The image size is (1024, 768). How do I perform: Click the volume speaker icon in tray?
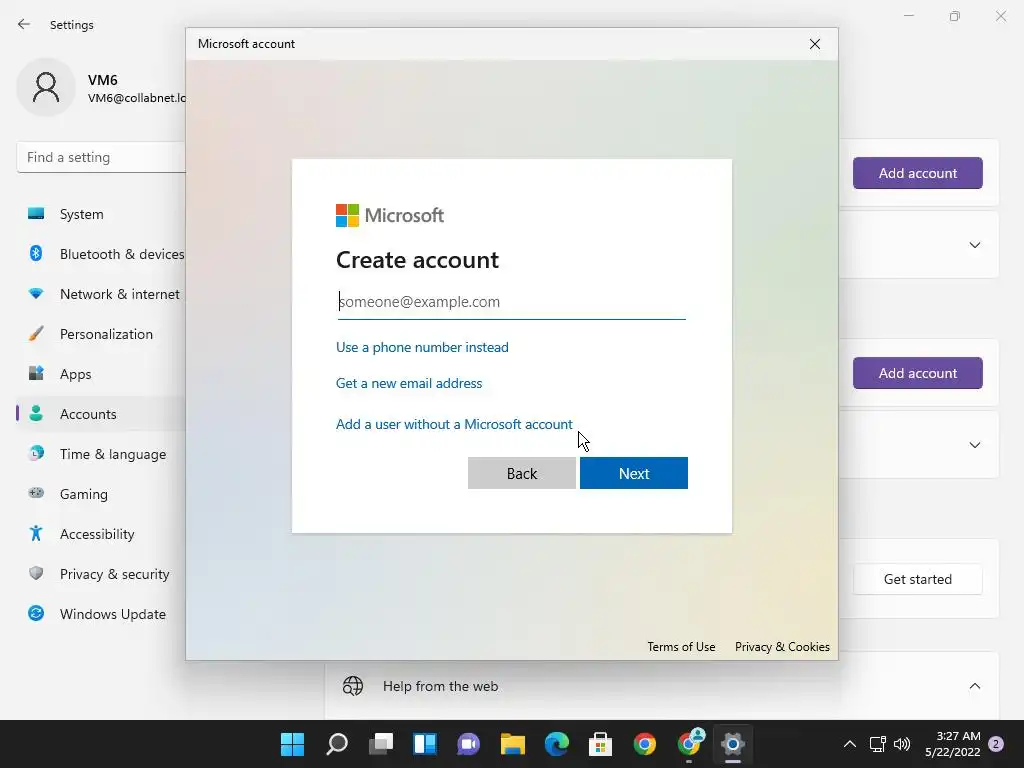(x=902, y=744)
